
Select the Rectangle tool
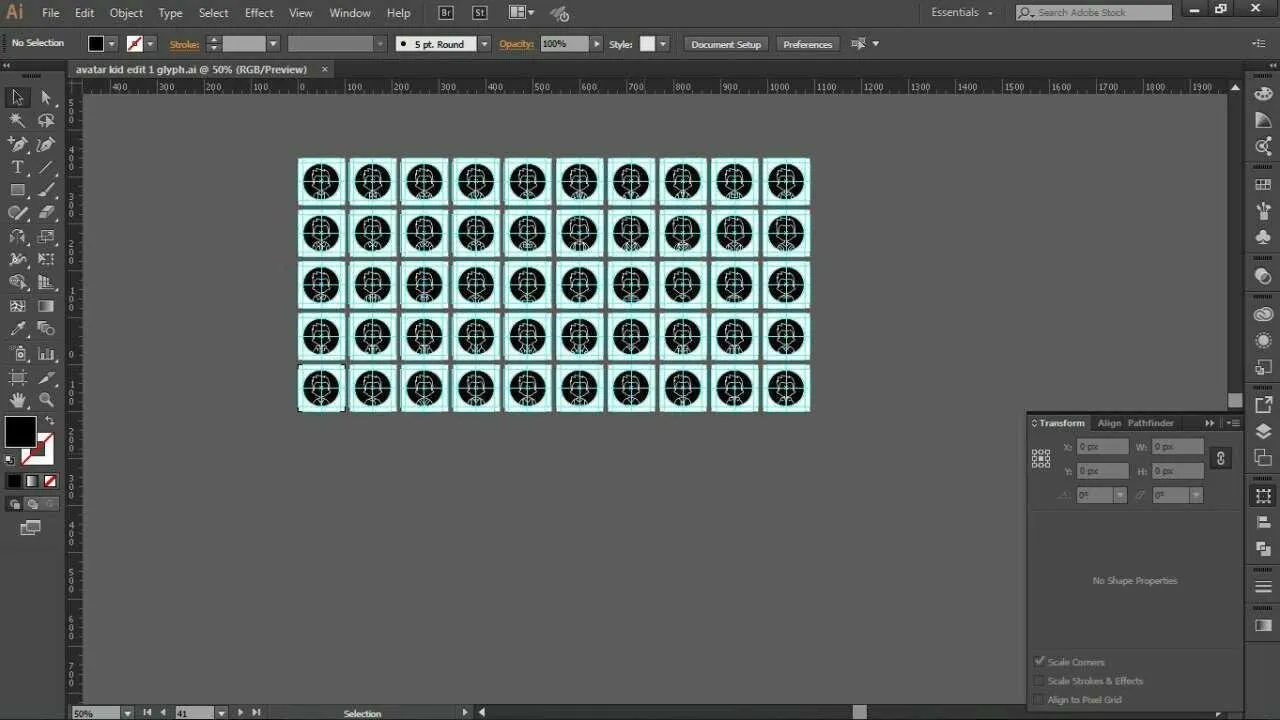[17, 190]
